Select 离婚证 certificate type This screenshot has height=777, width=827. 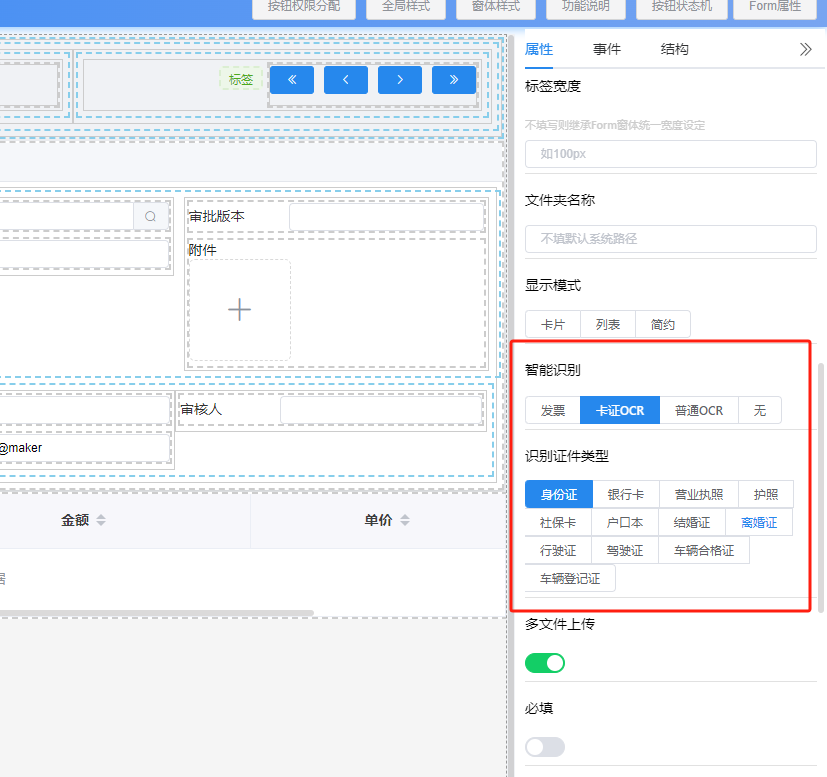[x=759, y=523]
